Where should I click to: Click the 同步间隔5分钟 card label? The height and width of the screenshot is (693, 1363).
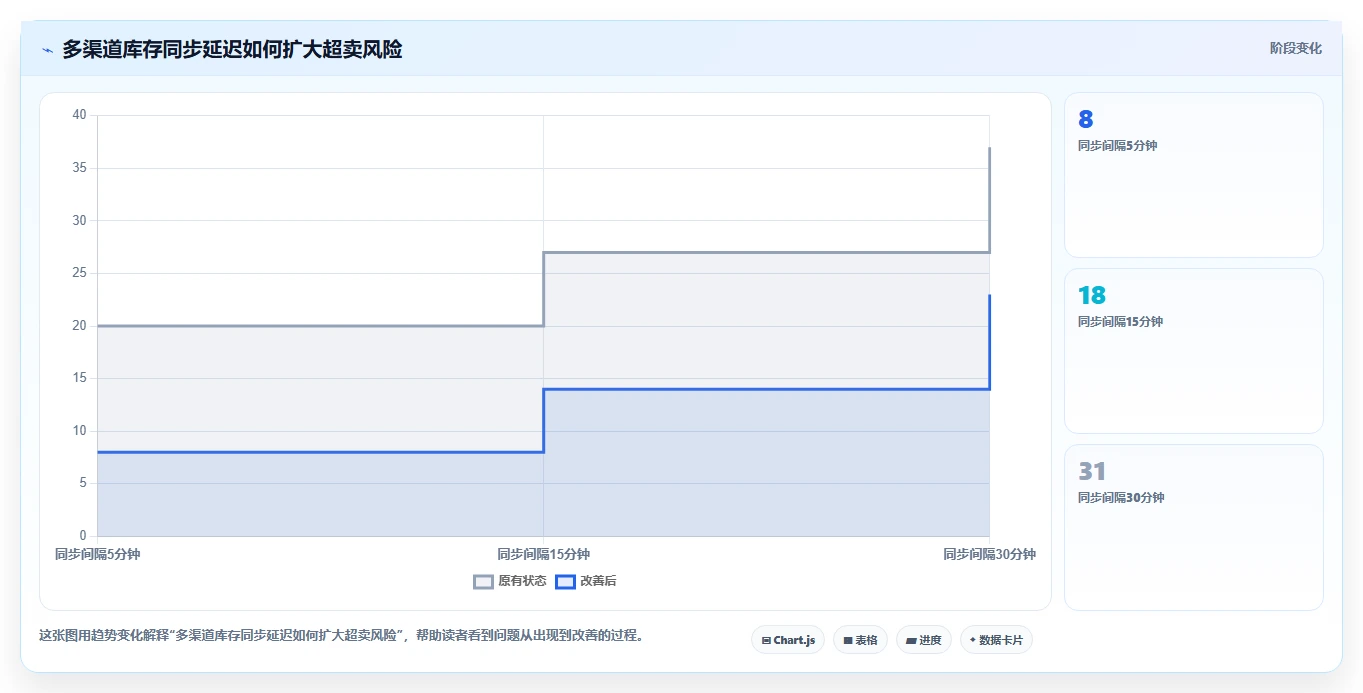[1117, 146]
